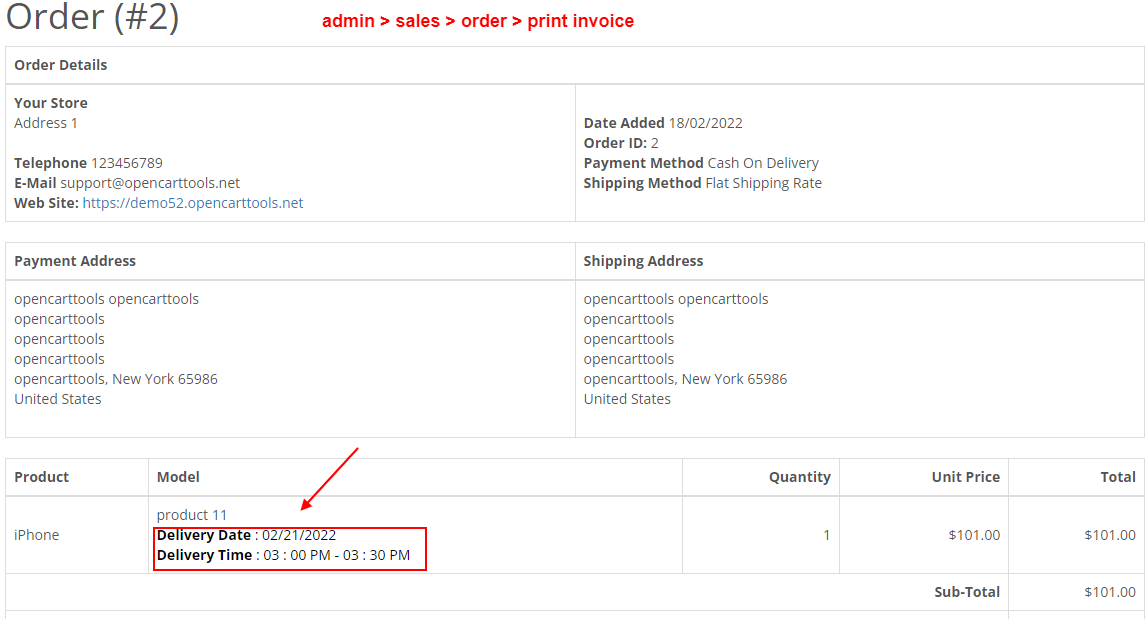The image size is (1145, 619).
Task: Click the admin breadcrumb entry
Action: [x=349, y=21]
